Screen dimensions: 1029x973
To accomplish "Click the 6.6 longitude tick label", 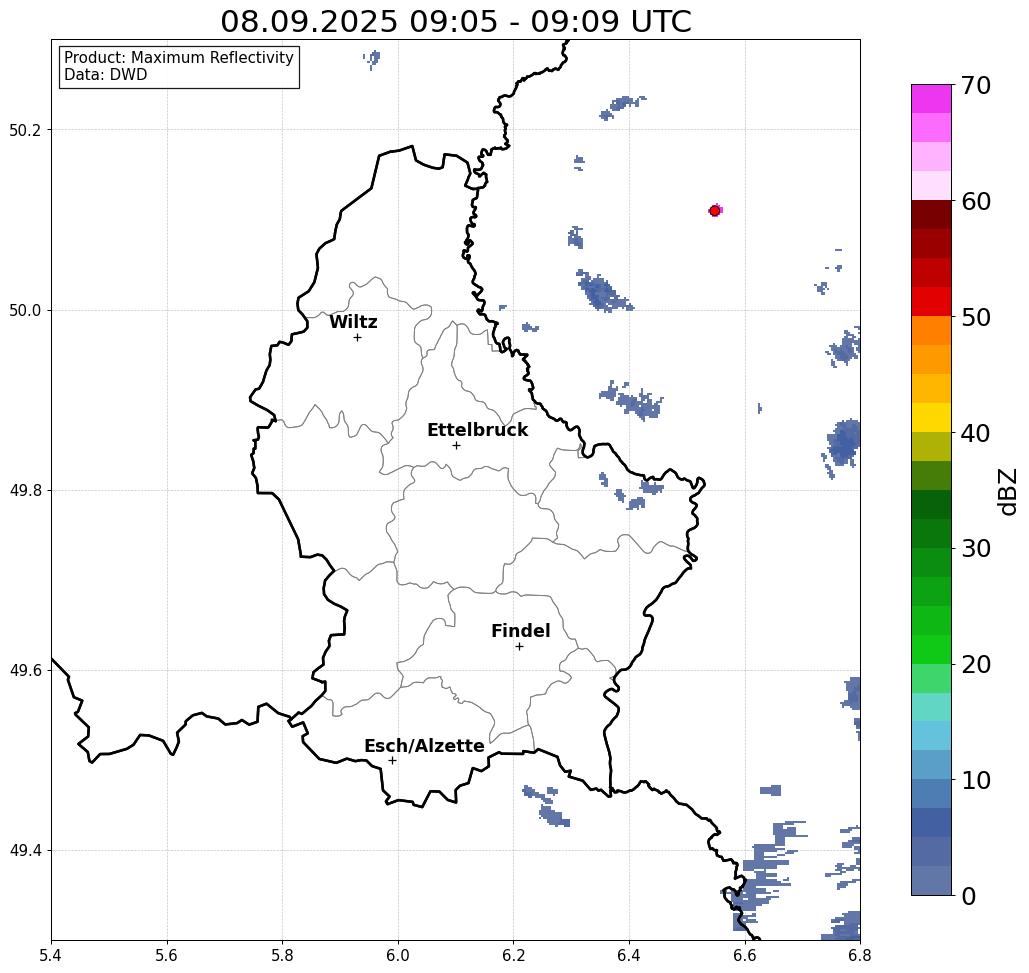I will click(745, 956).
